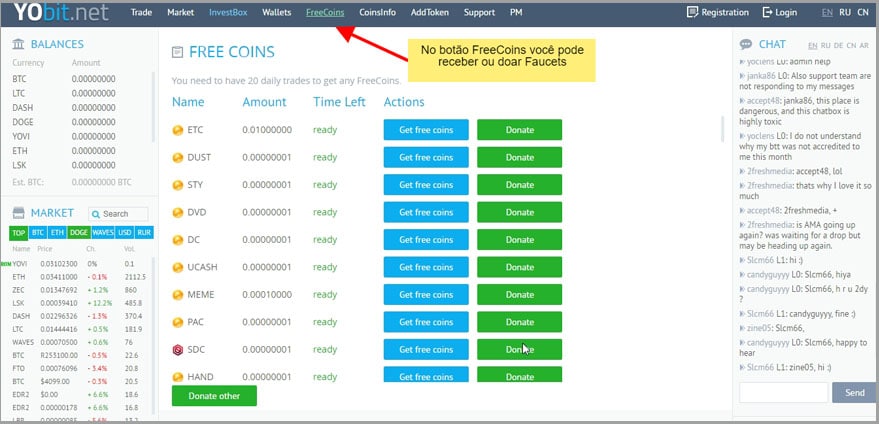
Task: Click the UCASH coin icon
Action: click(178, 268)
